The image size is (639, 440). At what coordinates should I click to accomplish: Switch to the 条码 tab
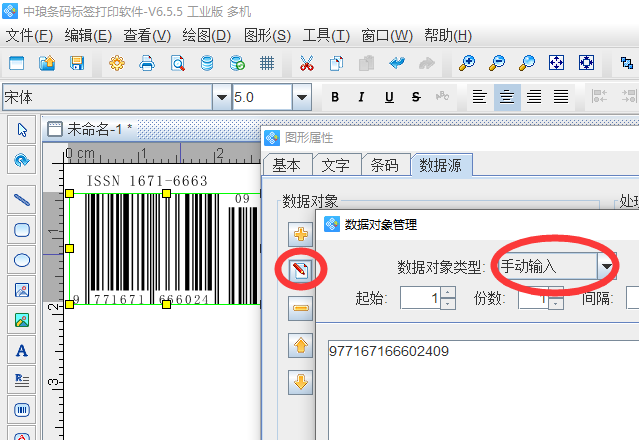385,165
